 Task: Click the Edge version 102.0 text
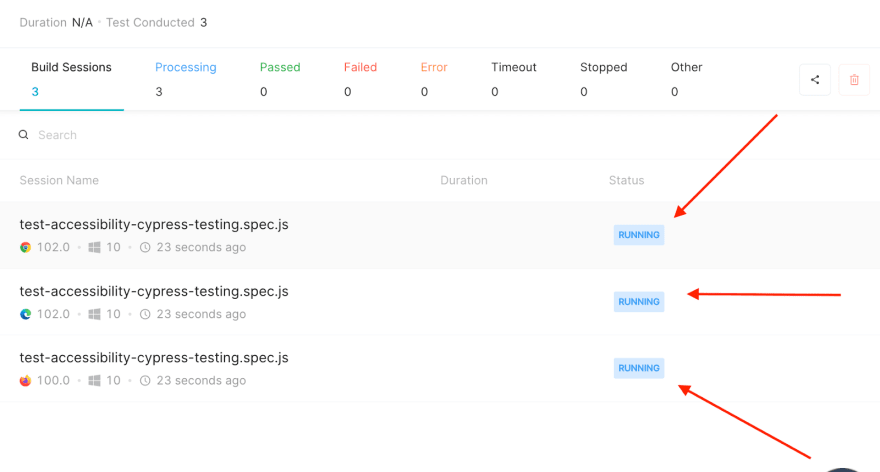pyautogui.click(x=53, y=314)
